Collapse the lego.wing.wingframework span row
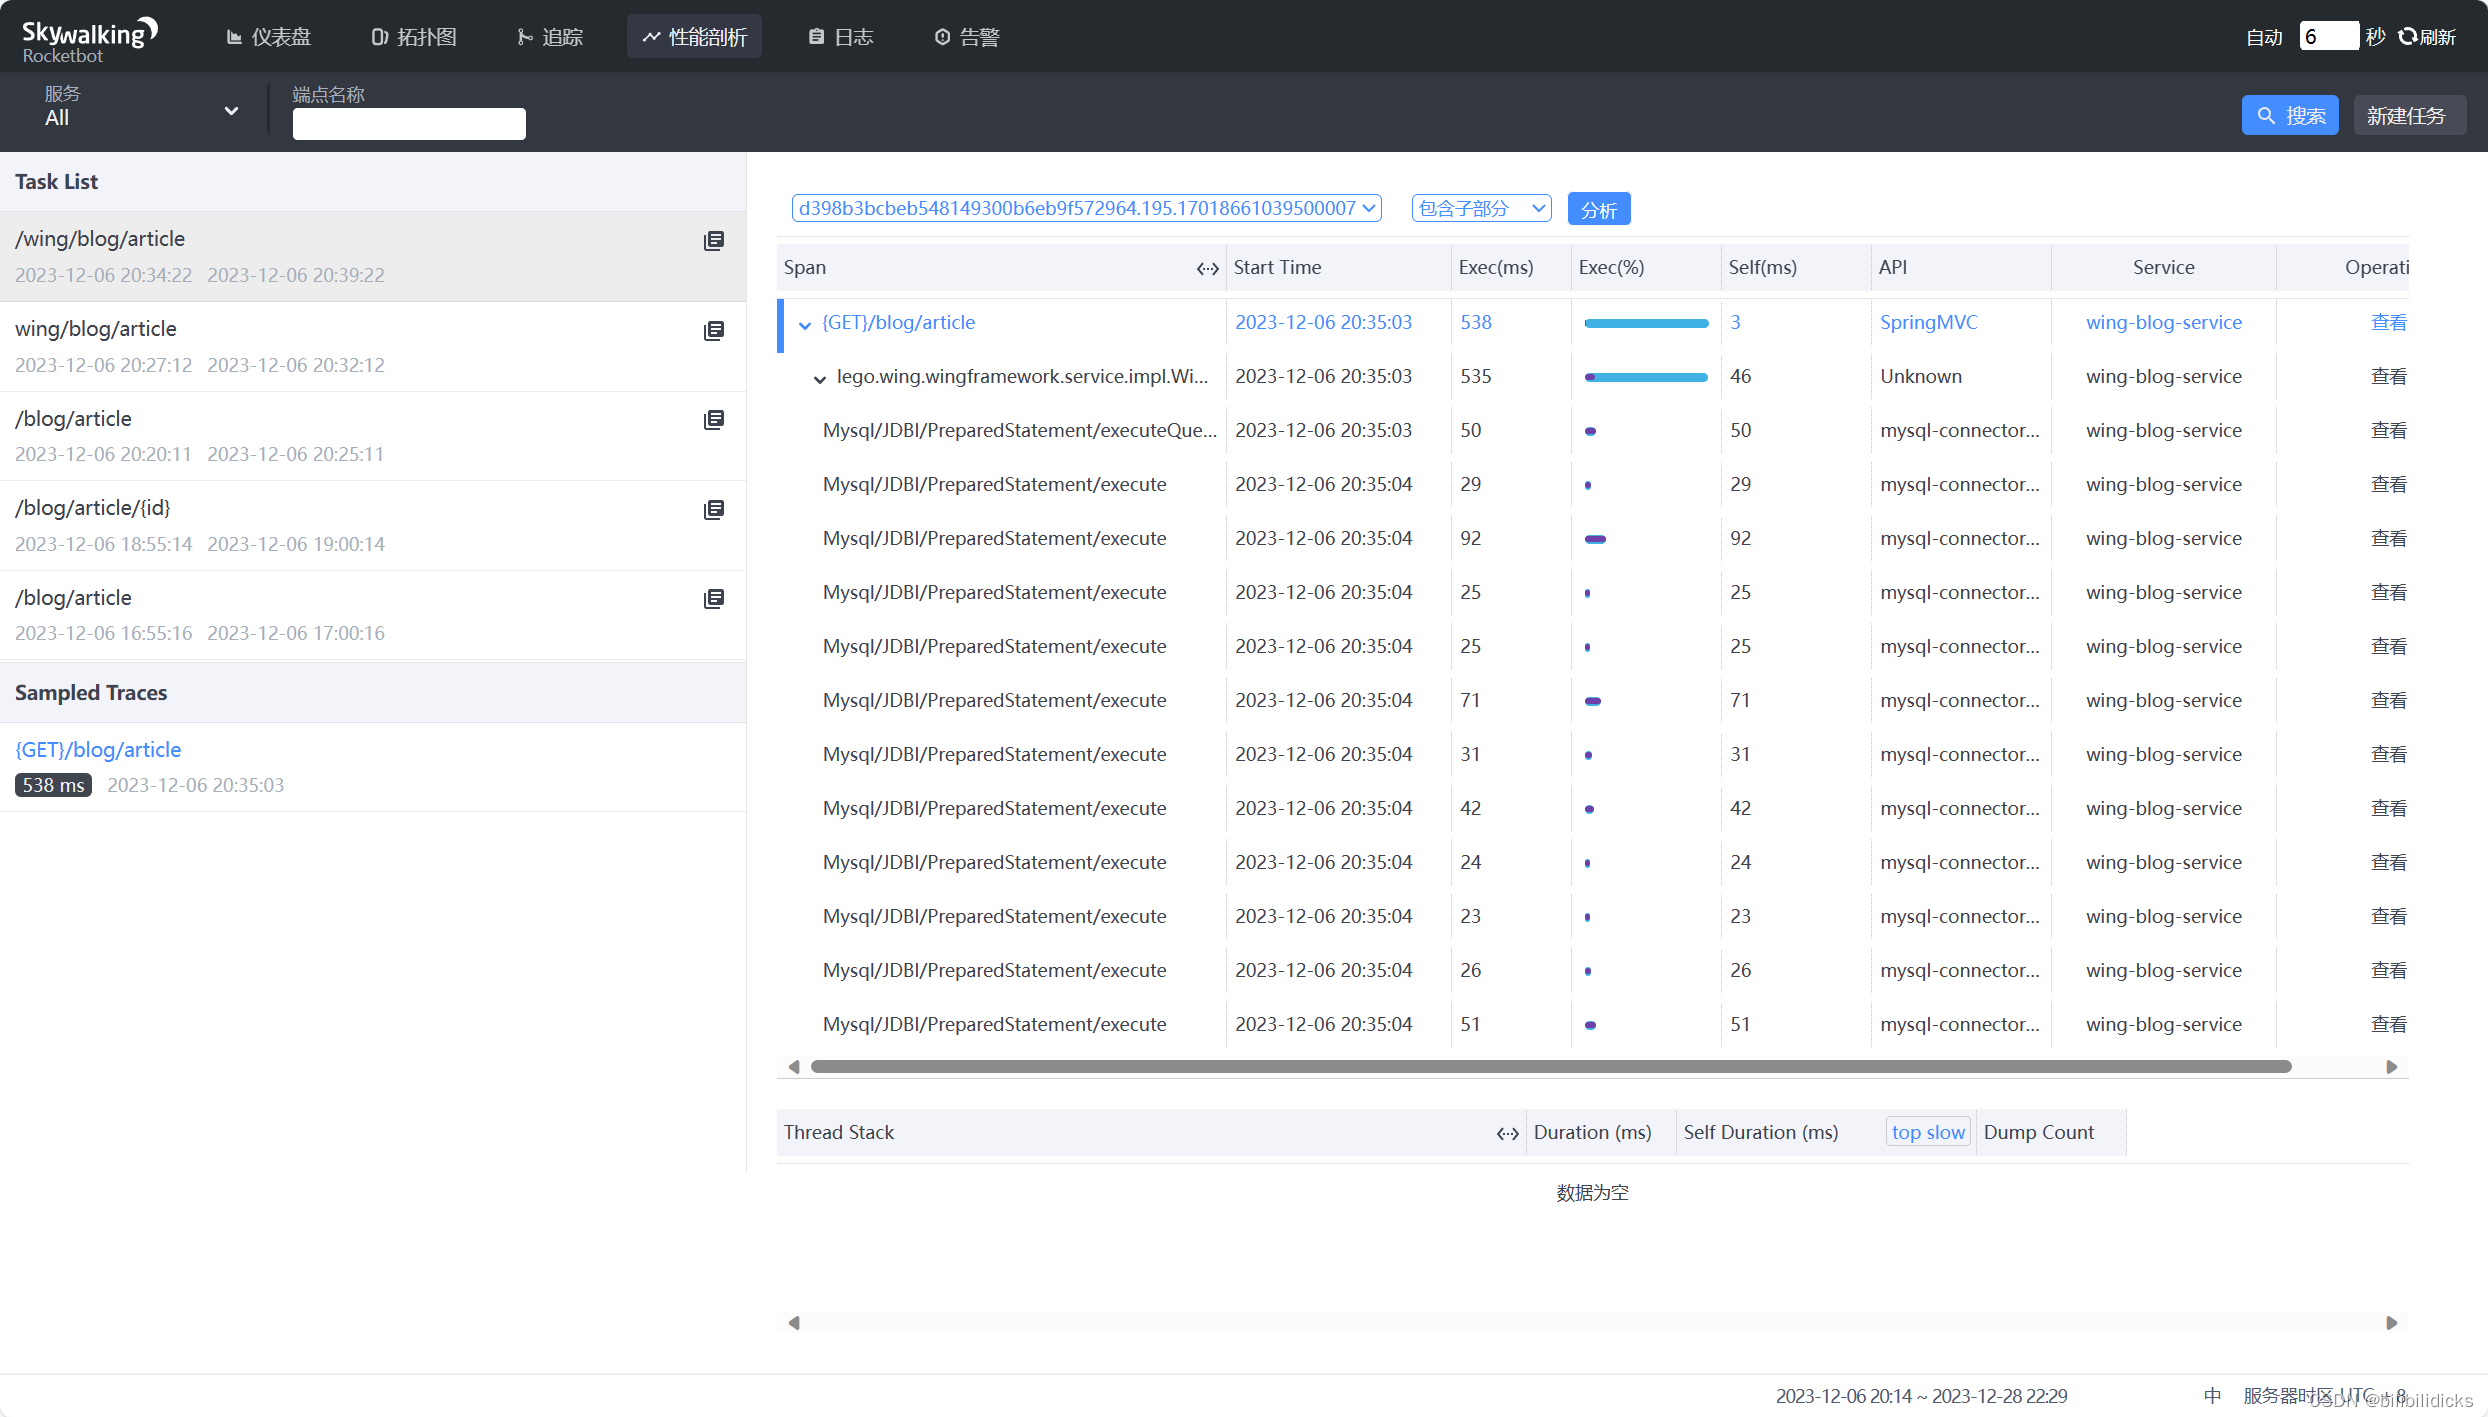The height and width of the screenshot is (1417, 2488). tap(819, 378)
